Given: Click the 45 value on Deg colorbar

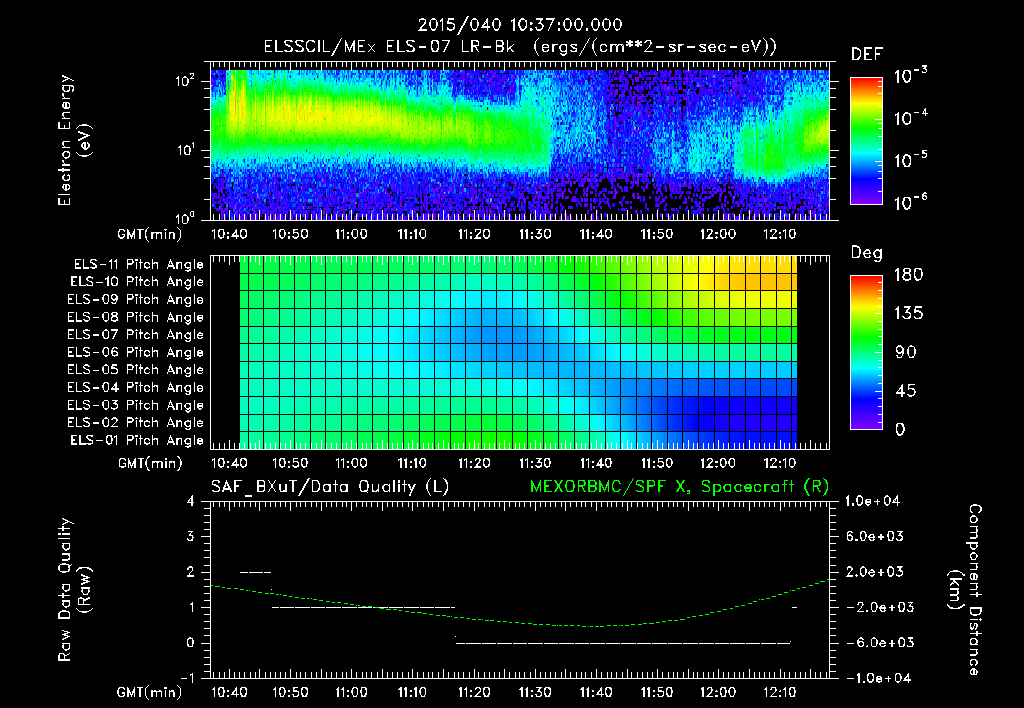Looking at the screenshot, I should (x=905, y=391).
